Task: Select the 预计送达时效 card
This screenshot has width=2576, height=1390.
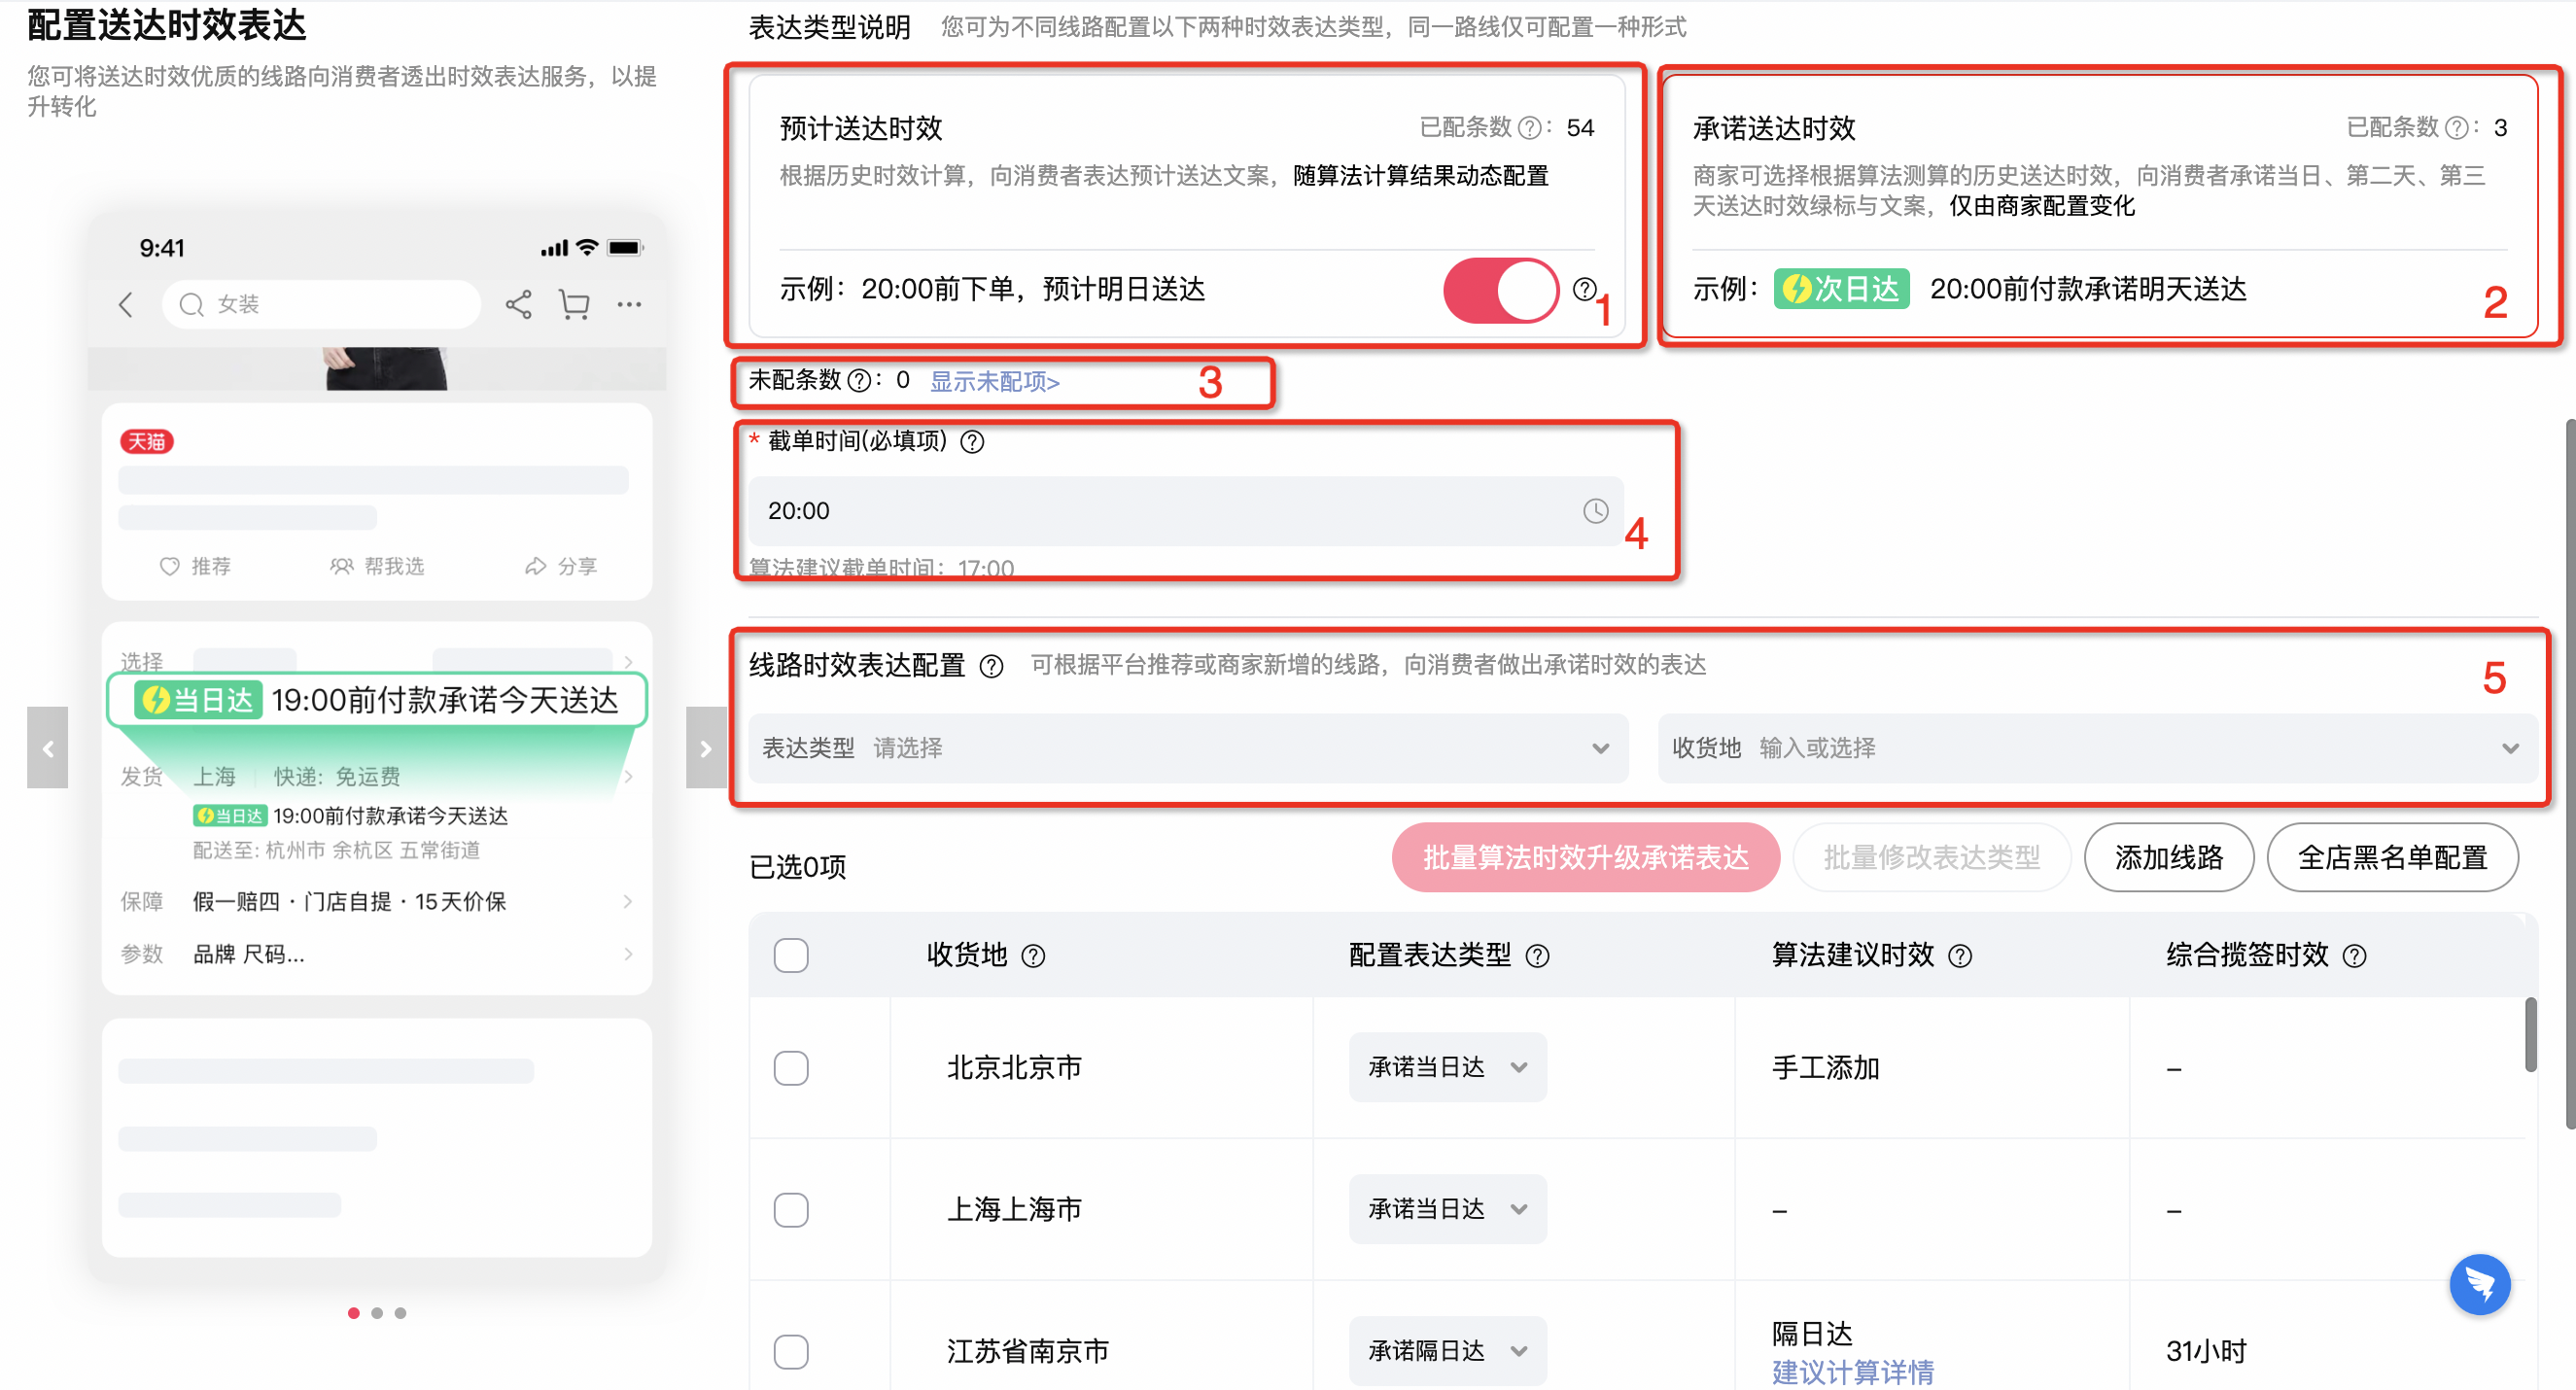Action: pos(1186,206)
